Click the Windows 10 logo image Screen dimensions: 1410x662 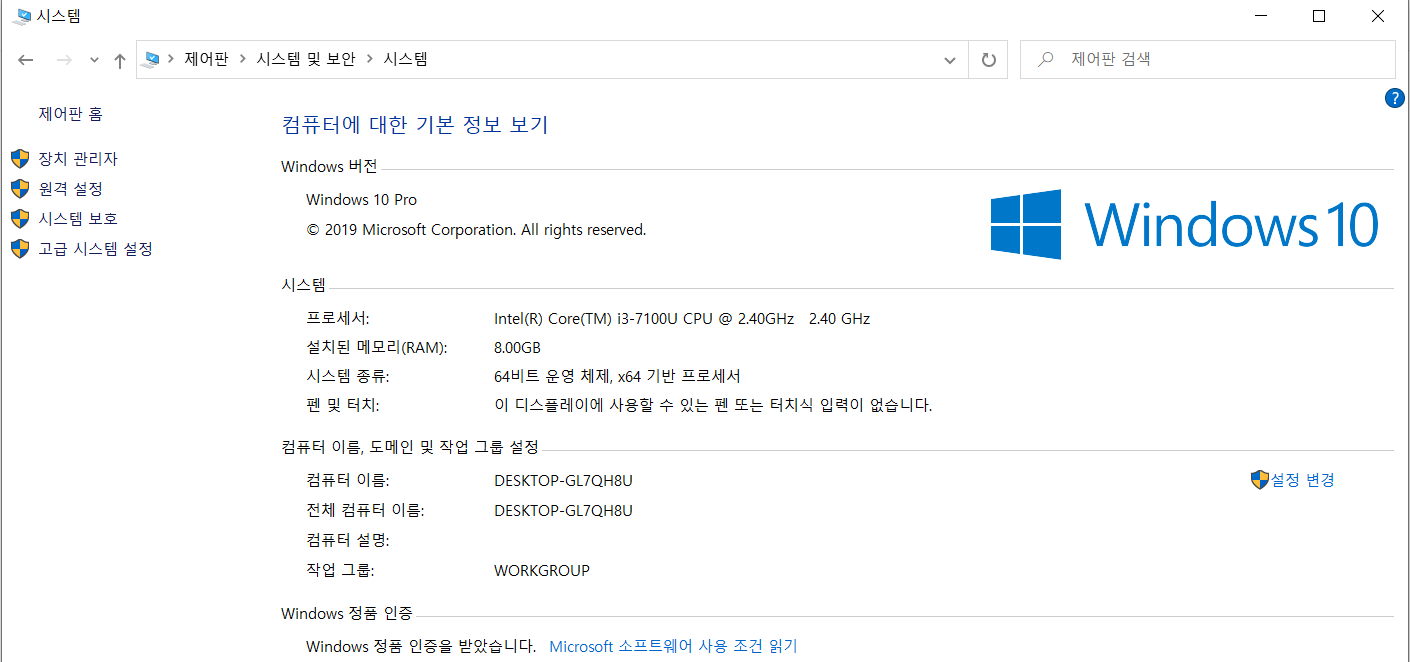pos(1185,224)
